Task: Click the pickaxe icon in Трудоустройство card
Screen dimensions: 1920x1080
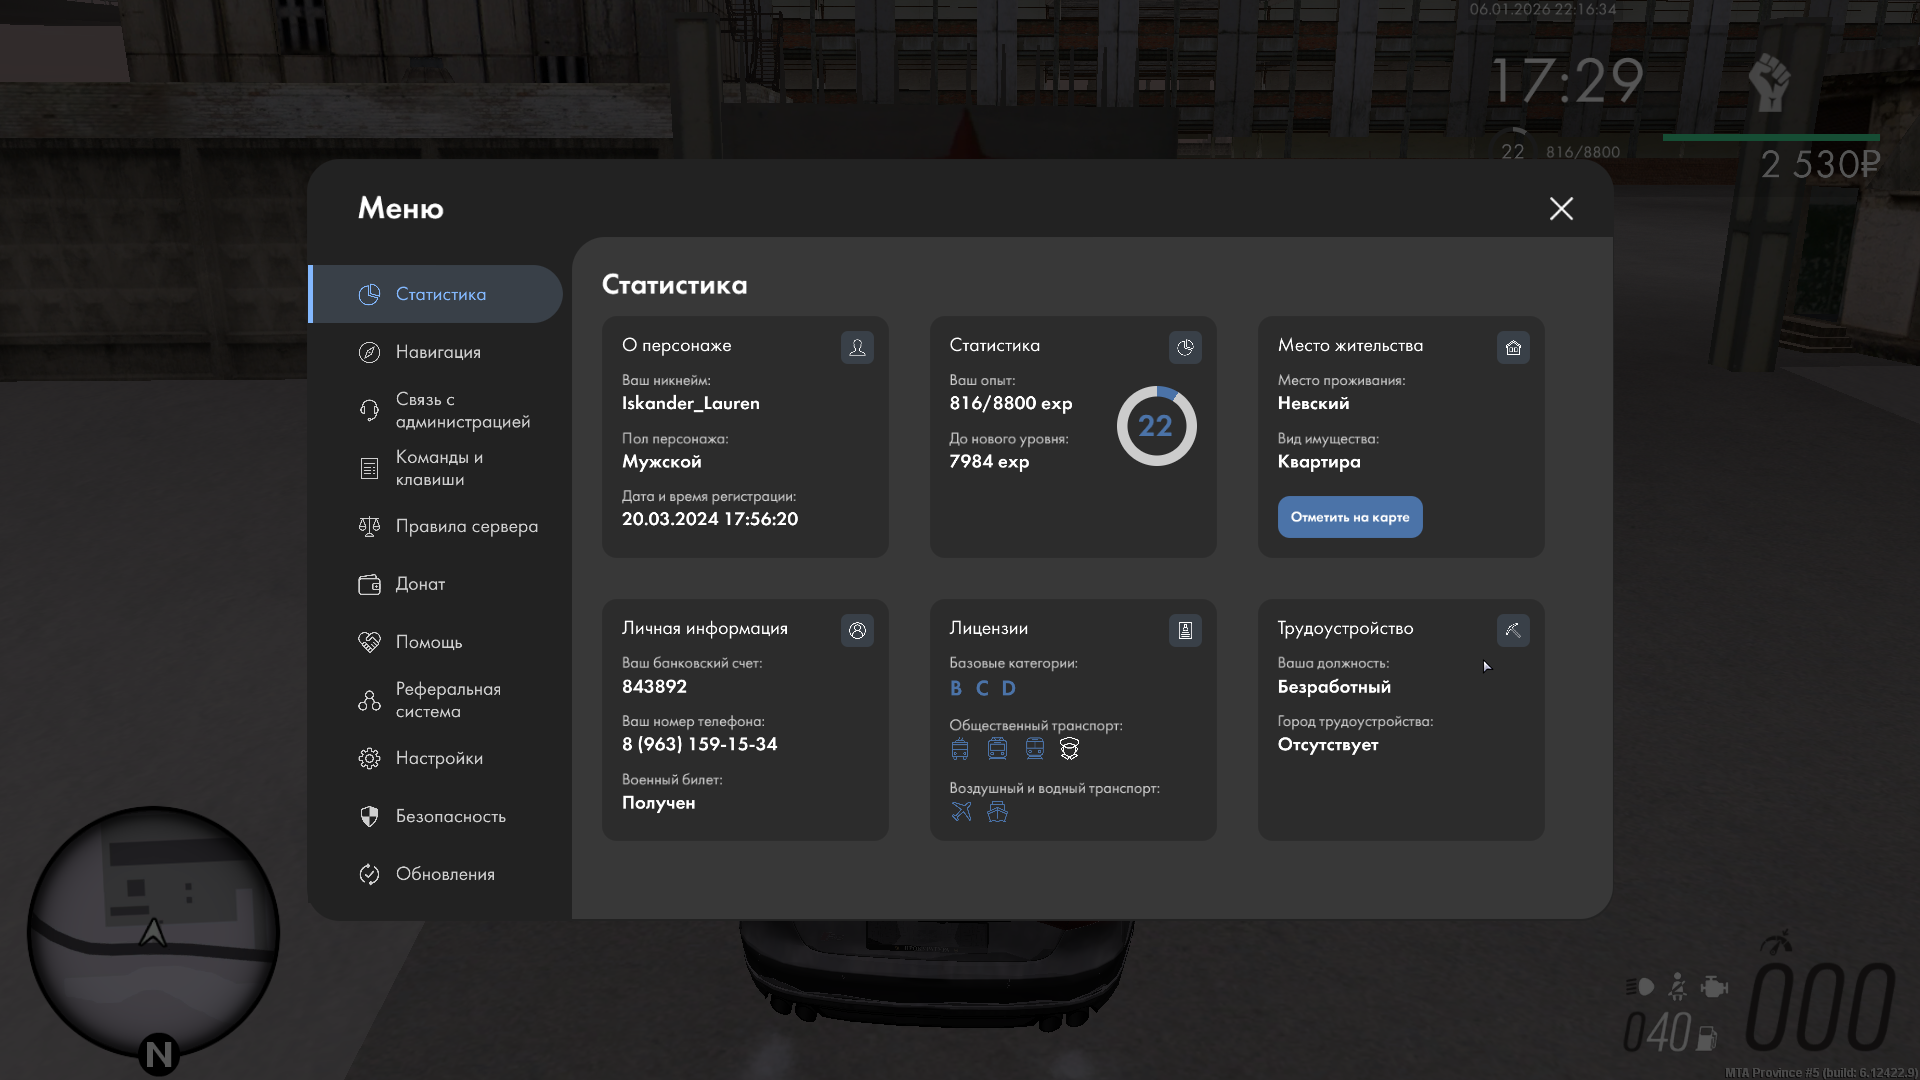Action: point(1513,631)
